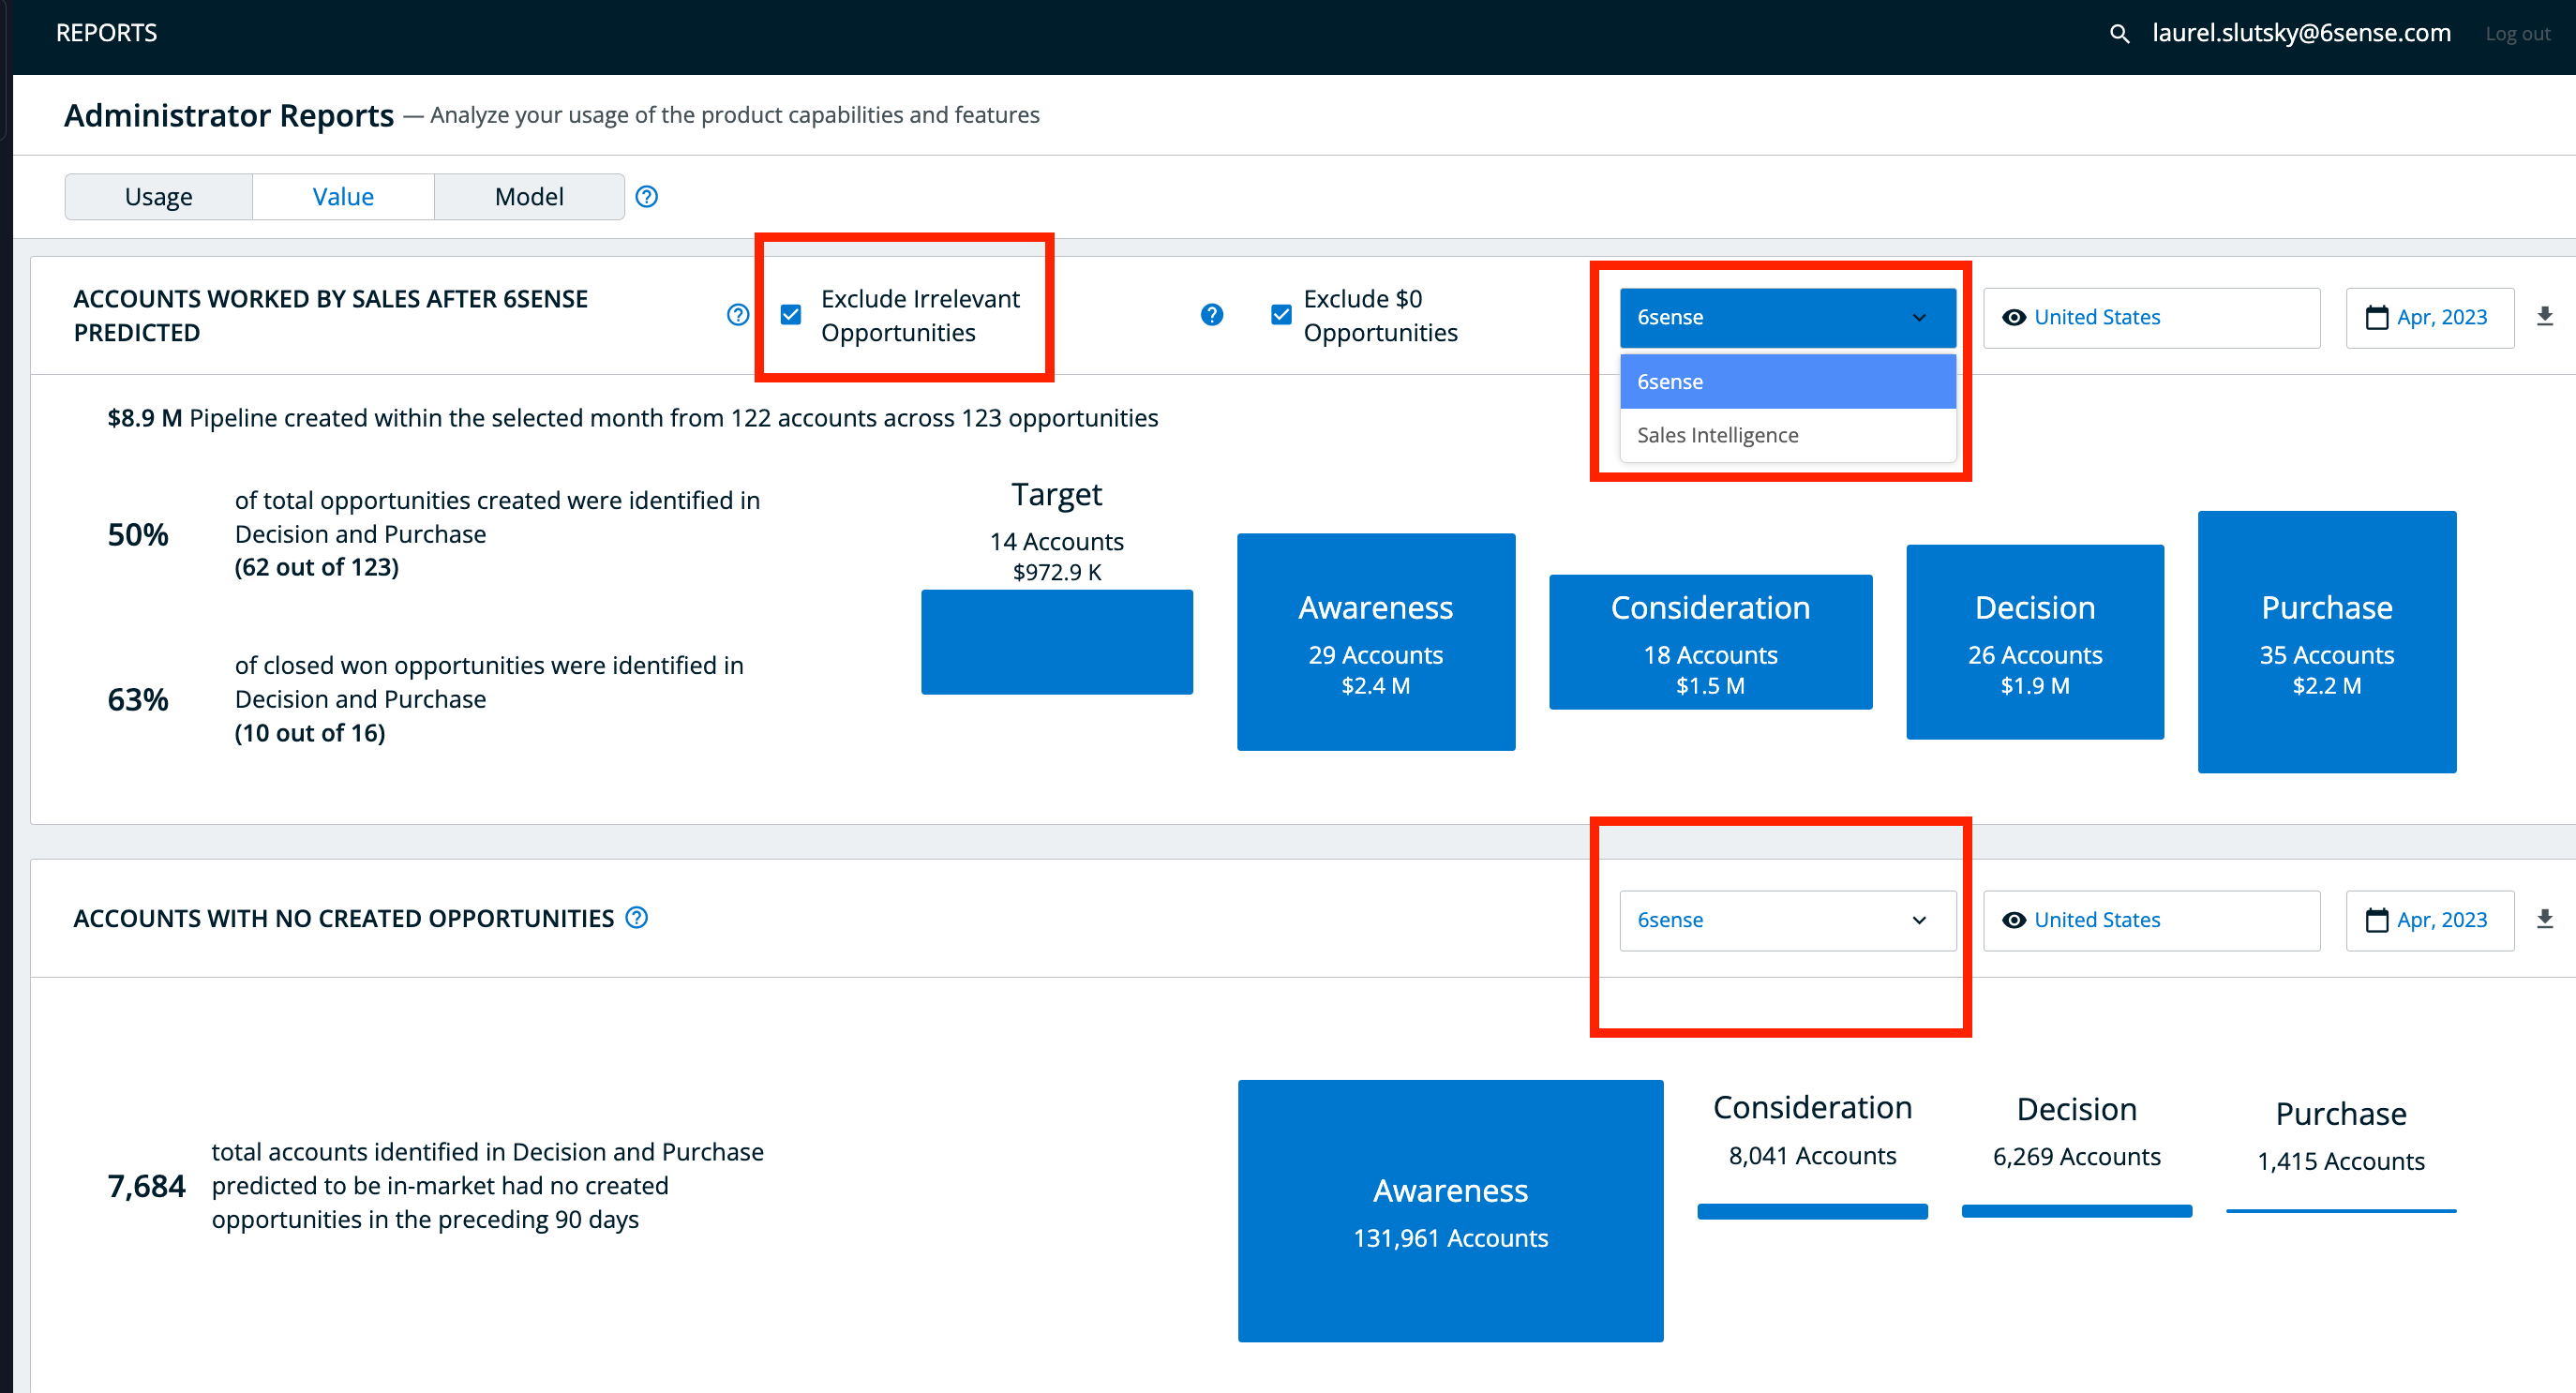Viewport: 2576px width, 1393px height.
Task: Click calendar icon in first Apr, 2023 picker
Action: click(x=2377, y=318)
